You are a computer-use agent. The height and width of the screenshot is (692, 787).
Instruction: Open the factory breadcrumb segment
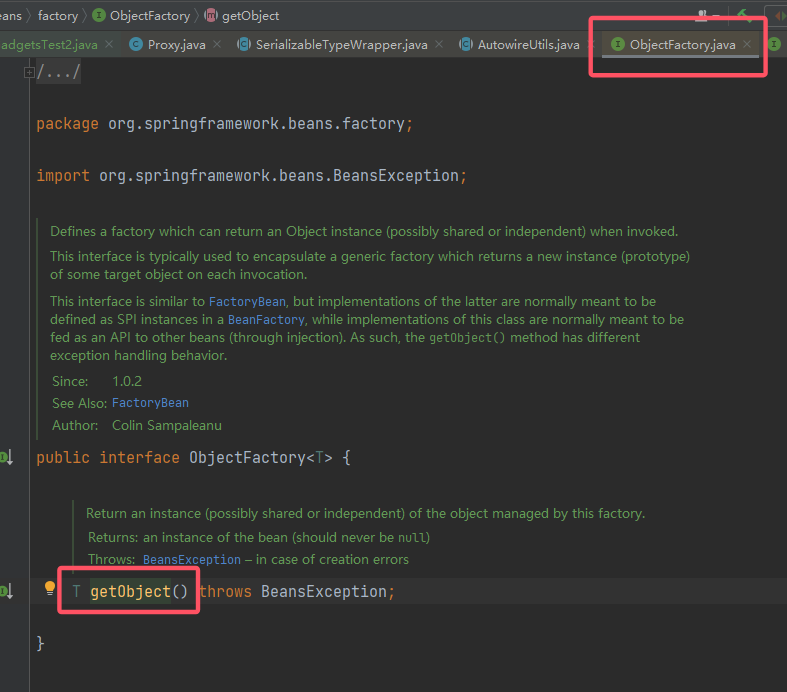tap(58, 16)
